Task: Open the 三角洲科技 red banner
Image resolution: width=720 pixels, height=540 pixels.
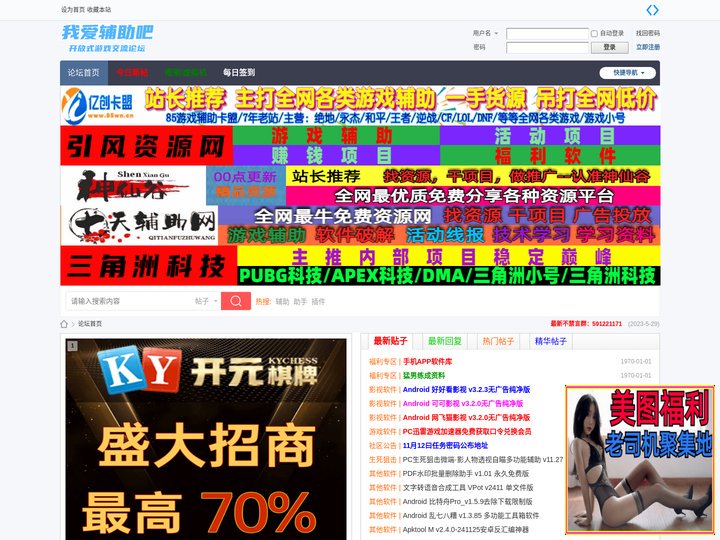Action: click(x=148, y=265)
